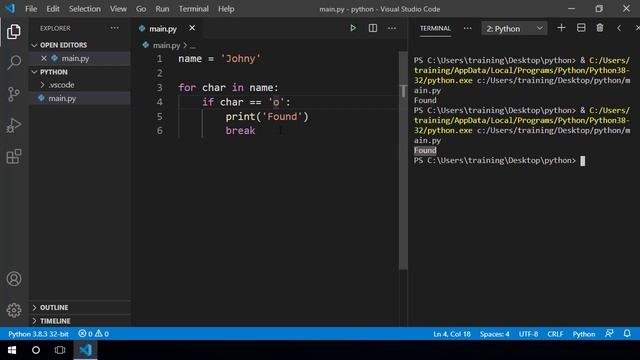The image size is (640, 360).
Task: Open the Extensions view
Action: click(x=14, y=156)
